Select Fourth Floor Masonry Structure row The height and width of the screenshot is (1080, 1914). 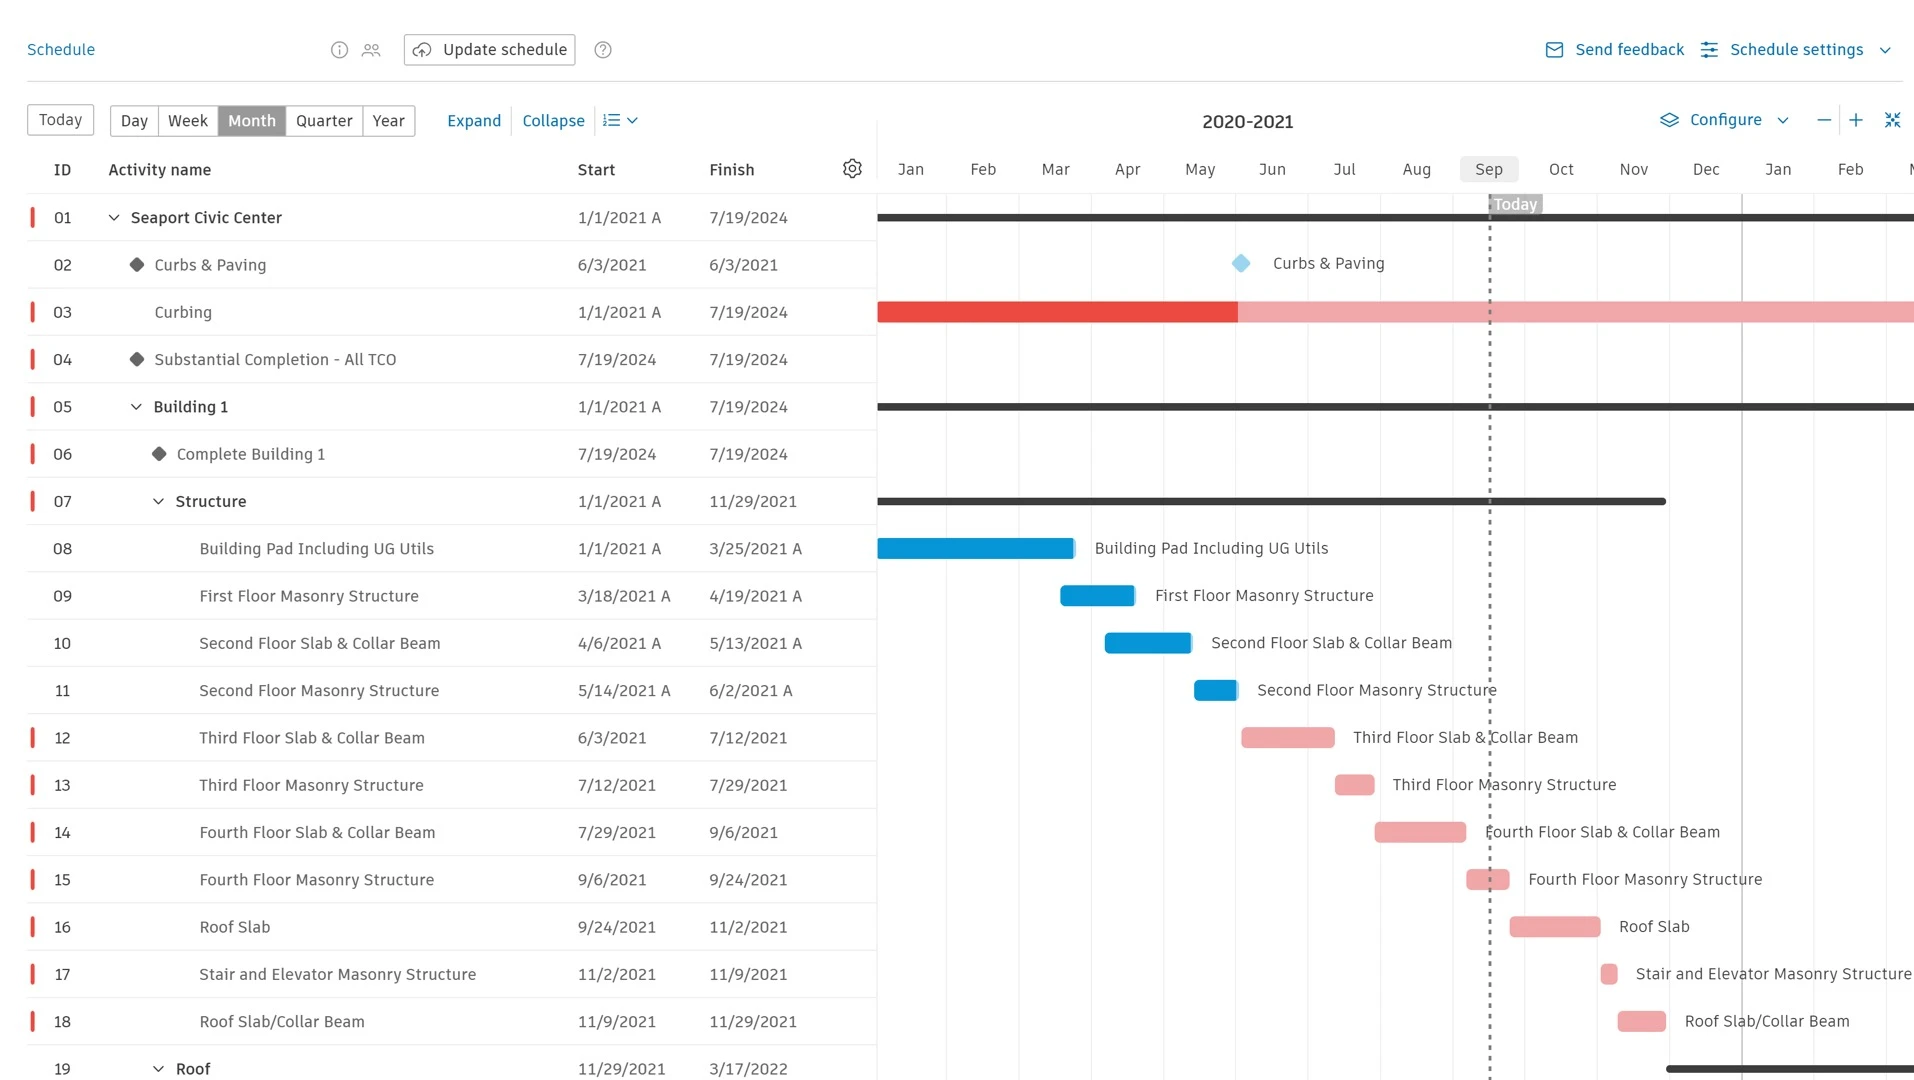pyautogui.click(x=452, y=880)
